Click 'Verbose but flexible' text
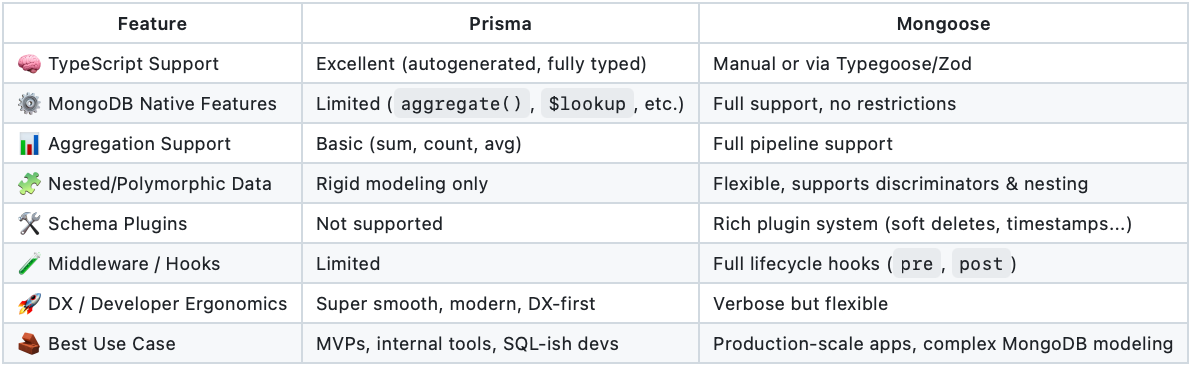Viewport: 1192px width, 366px height. (800, 304)
